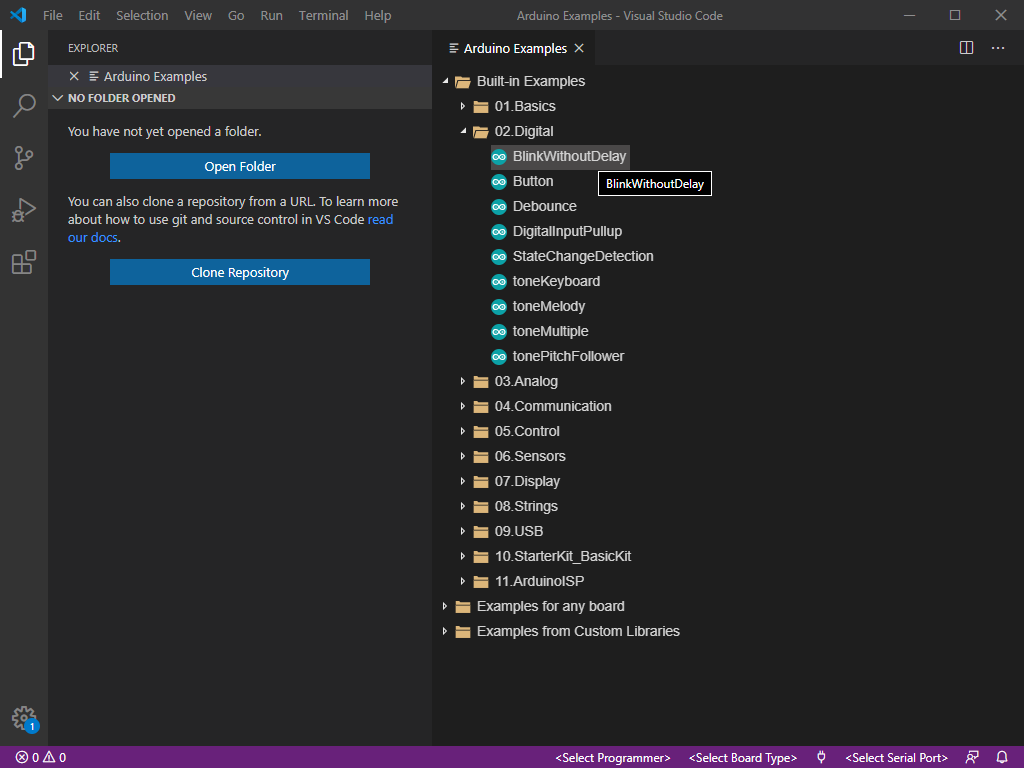1024x768 pixels.
Task: Select the Debounce example
Action: 544,206
